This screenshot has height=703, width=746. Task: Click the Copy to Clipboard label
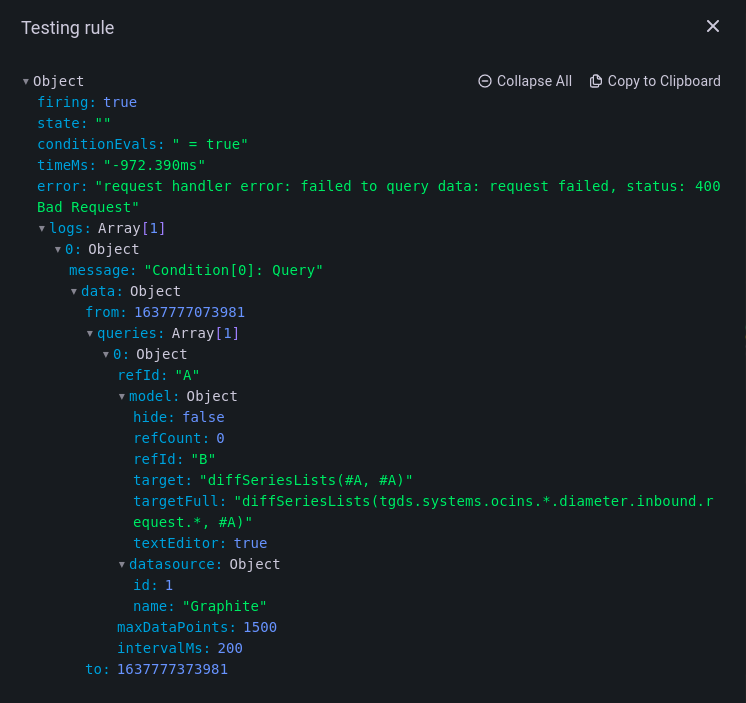(x=664, y=81)
